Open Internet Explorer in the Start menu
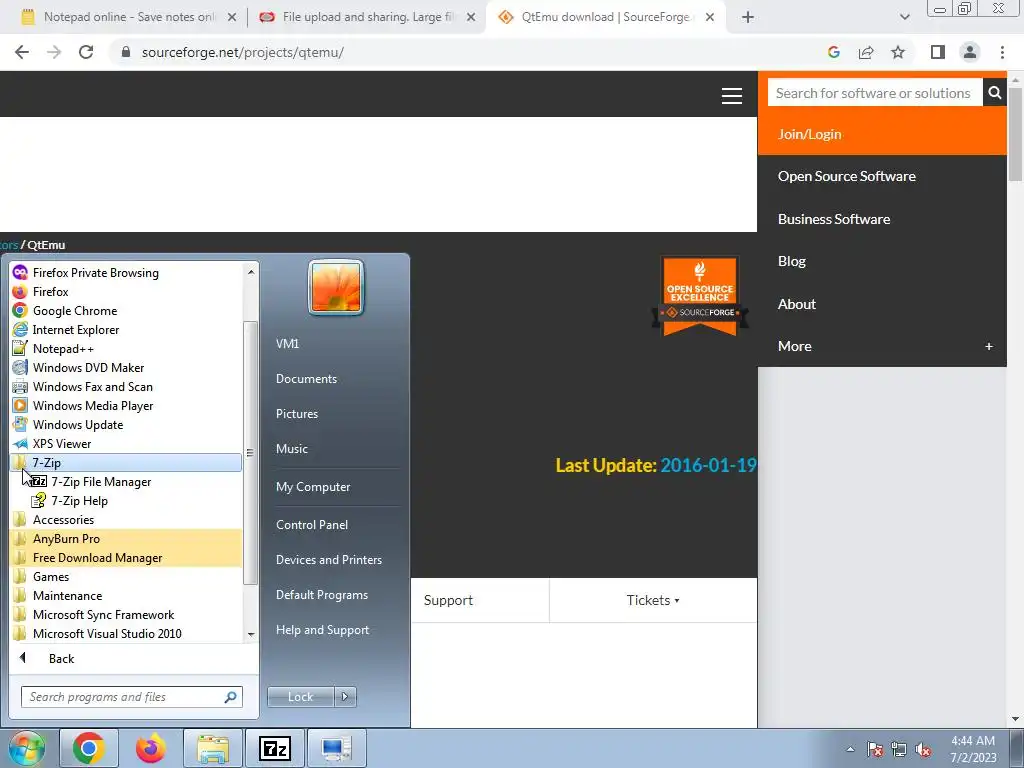Viewport: 1024px width, 768px height. pyautogui.click(x=76, y=330)
